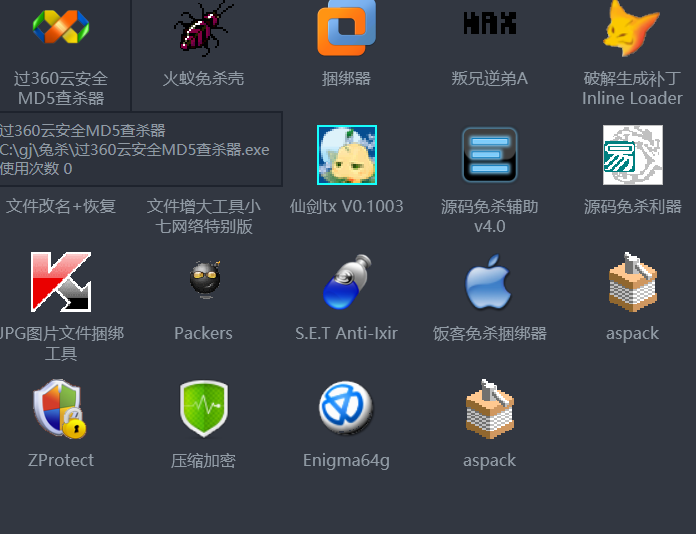Launch the S.E.T Anti-lxir icon
The height and width of the screenshot is (534, 696).
click(348, 281)
